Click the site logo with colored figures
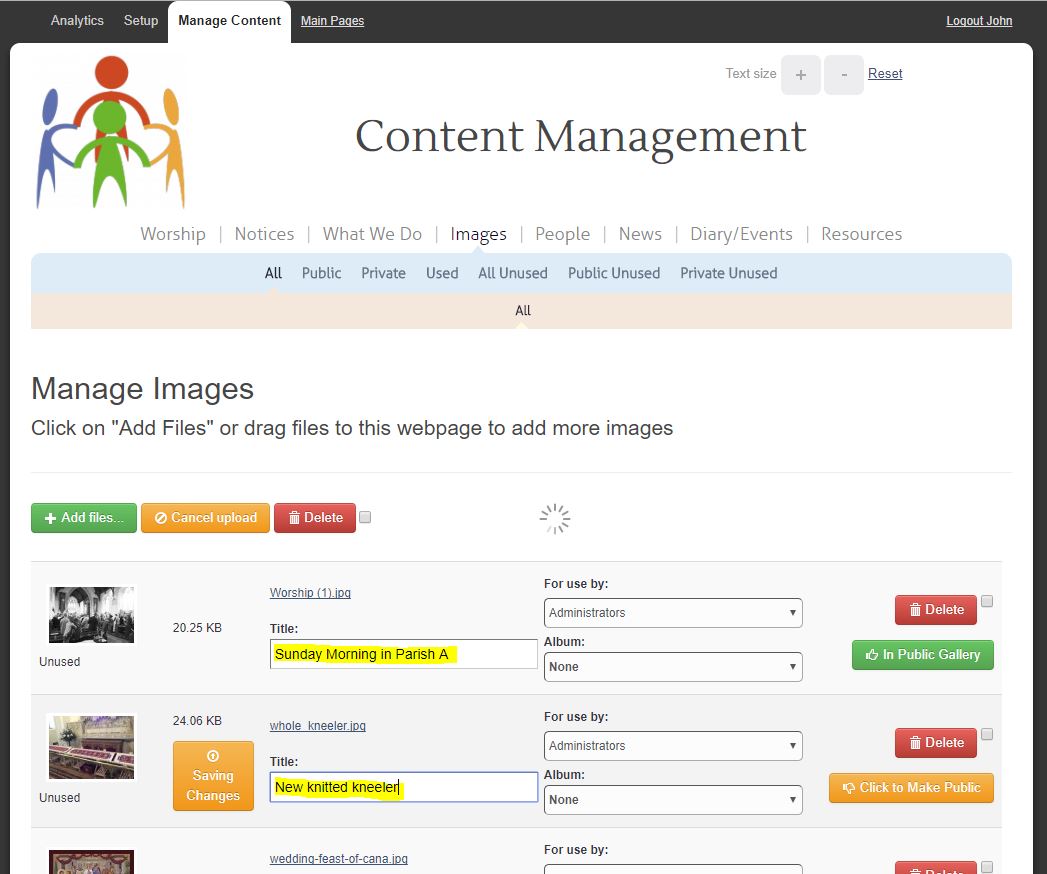Viewport: 1047px width, 874px height. click(x=110, y=132)
